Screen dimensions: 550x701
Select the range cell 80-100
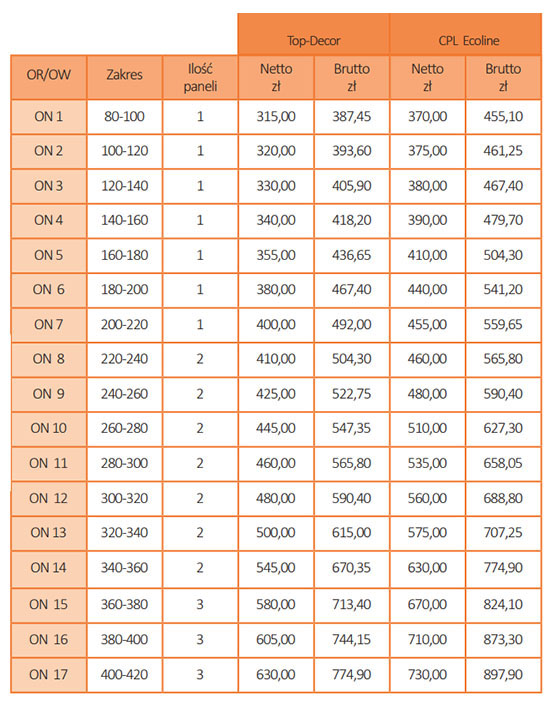[124, 117]
